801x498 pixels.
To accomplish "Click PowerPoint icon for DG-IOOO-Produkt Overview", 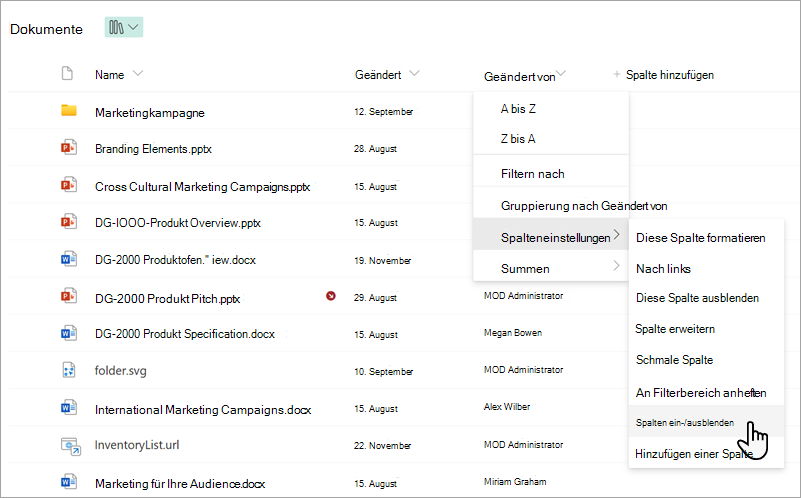I will tap(68, 222).
